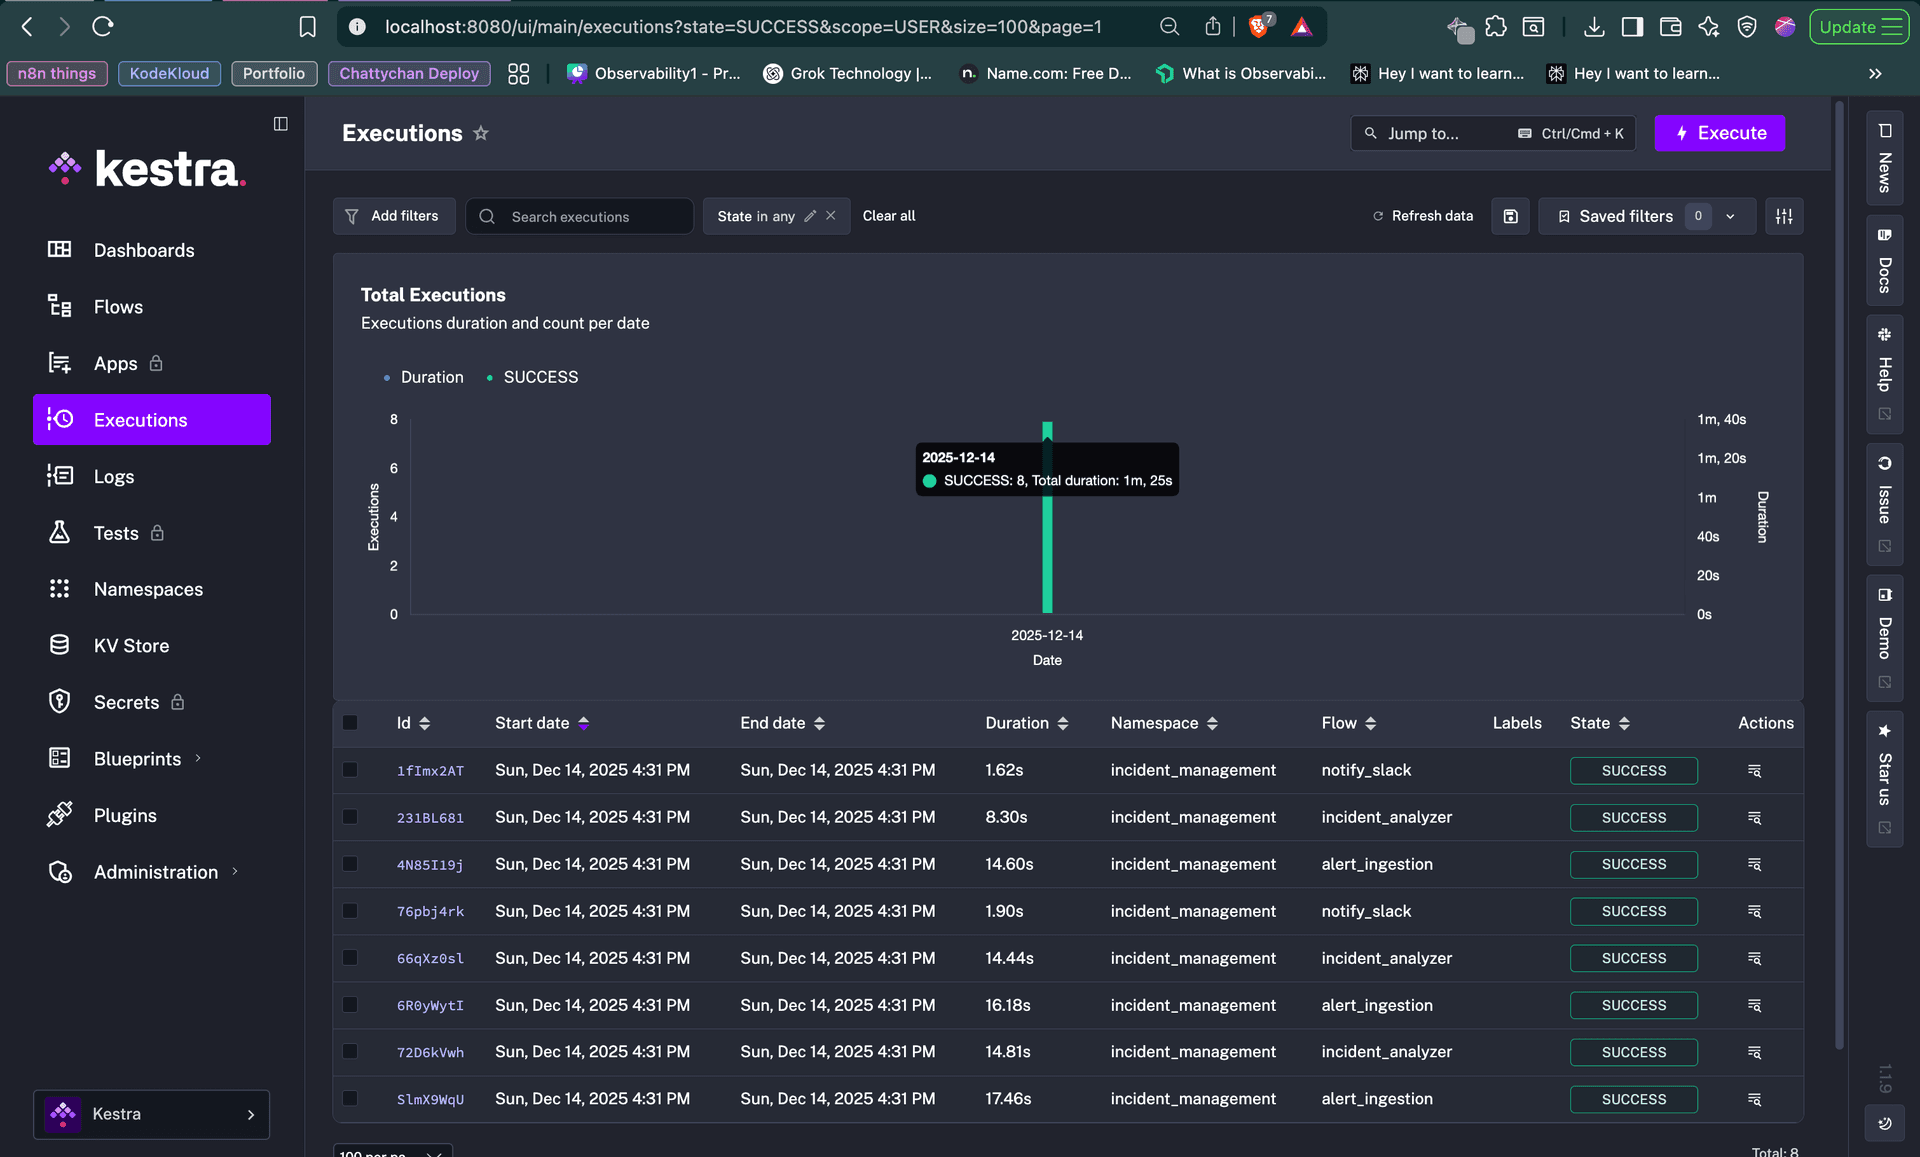Open the Namespaces menu item
This screenshot has height=1157, width=1920.
[x=148, y=589]
